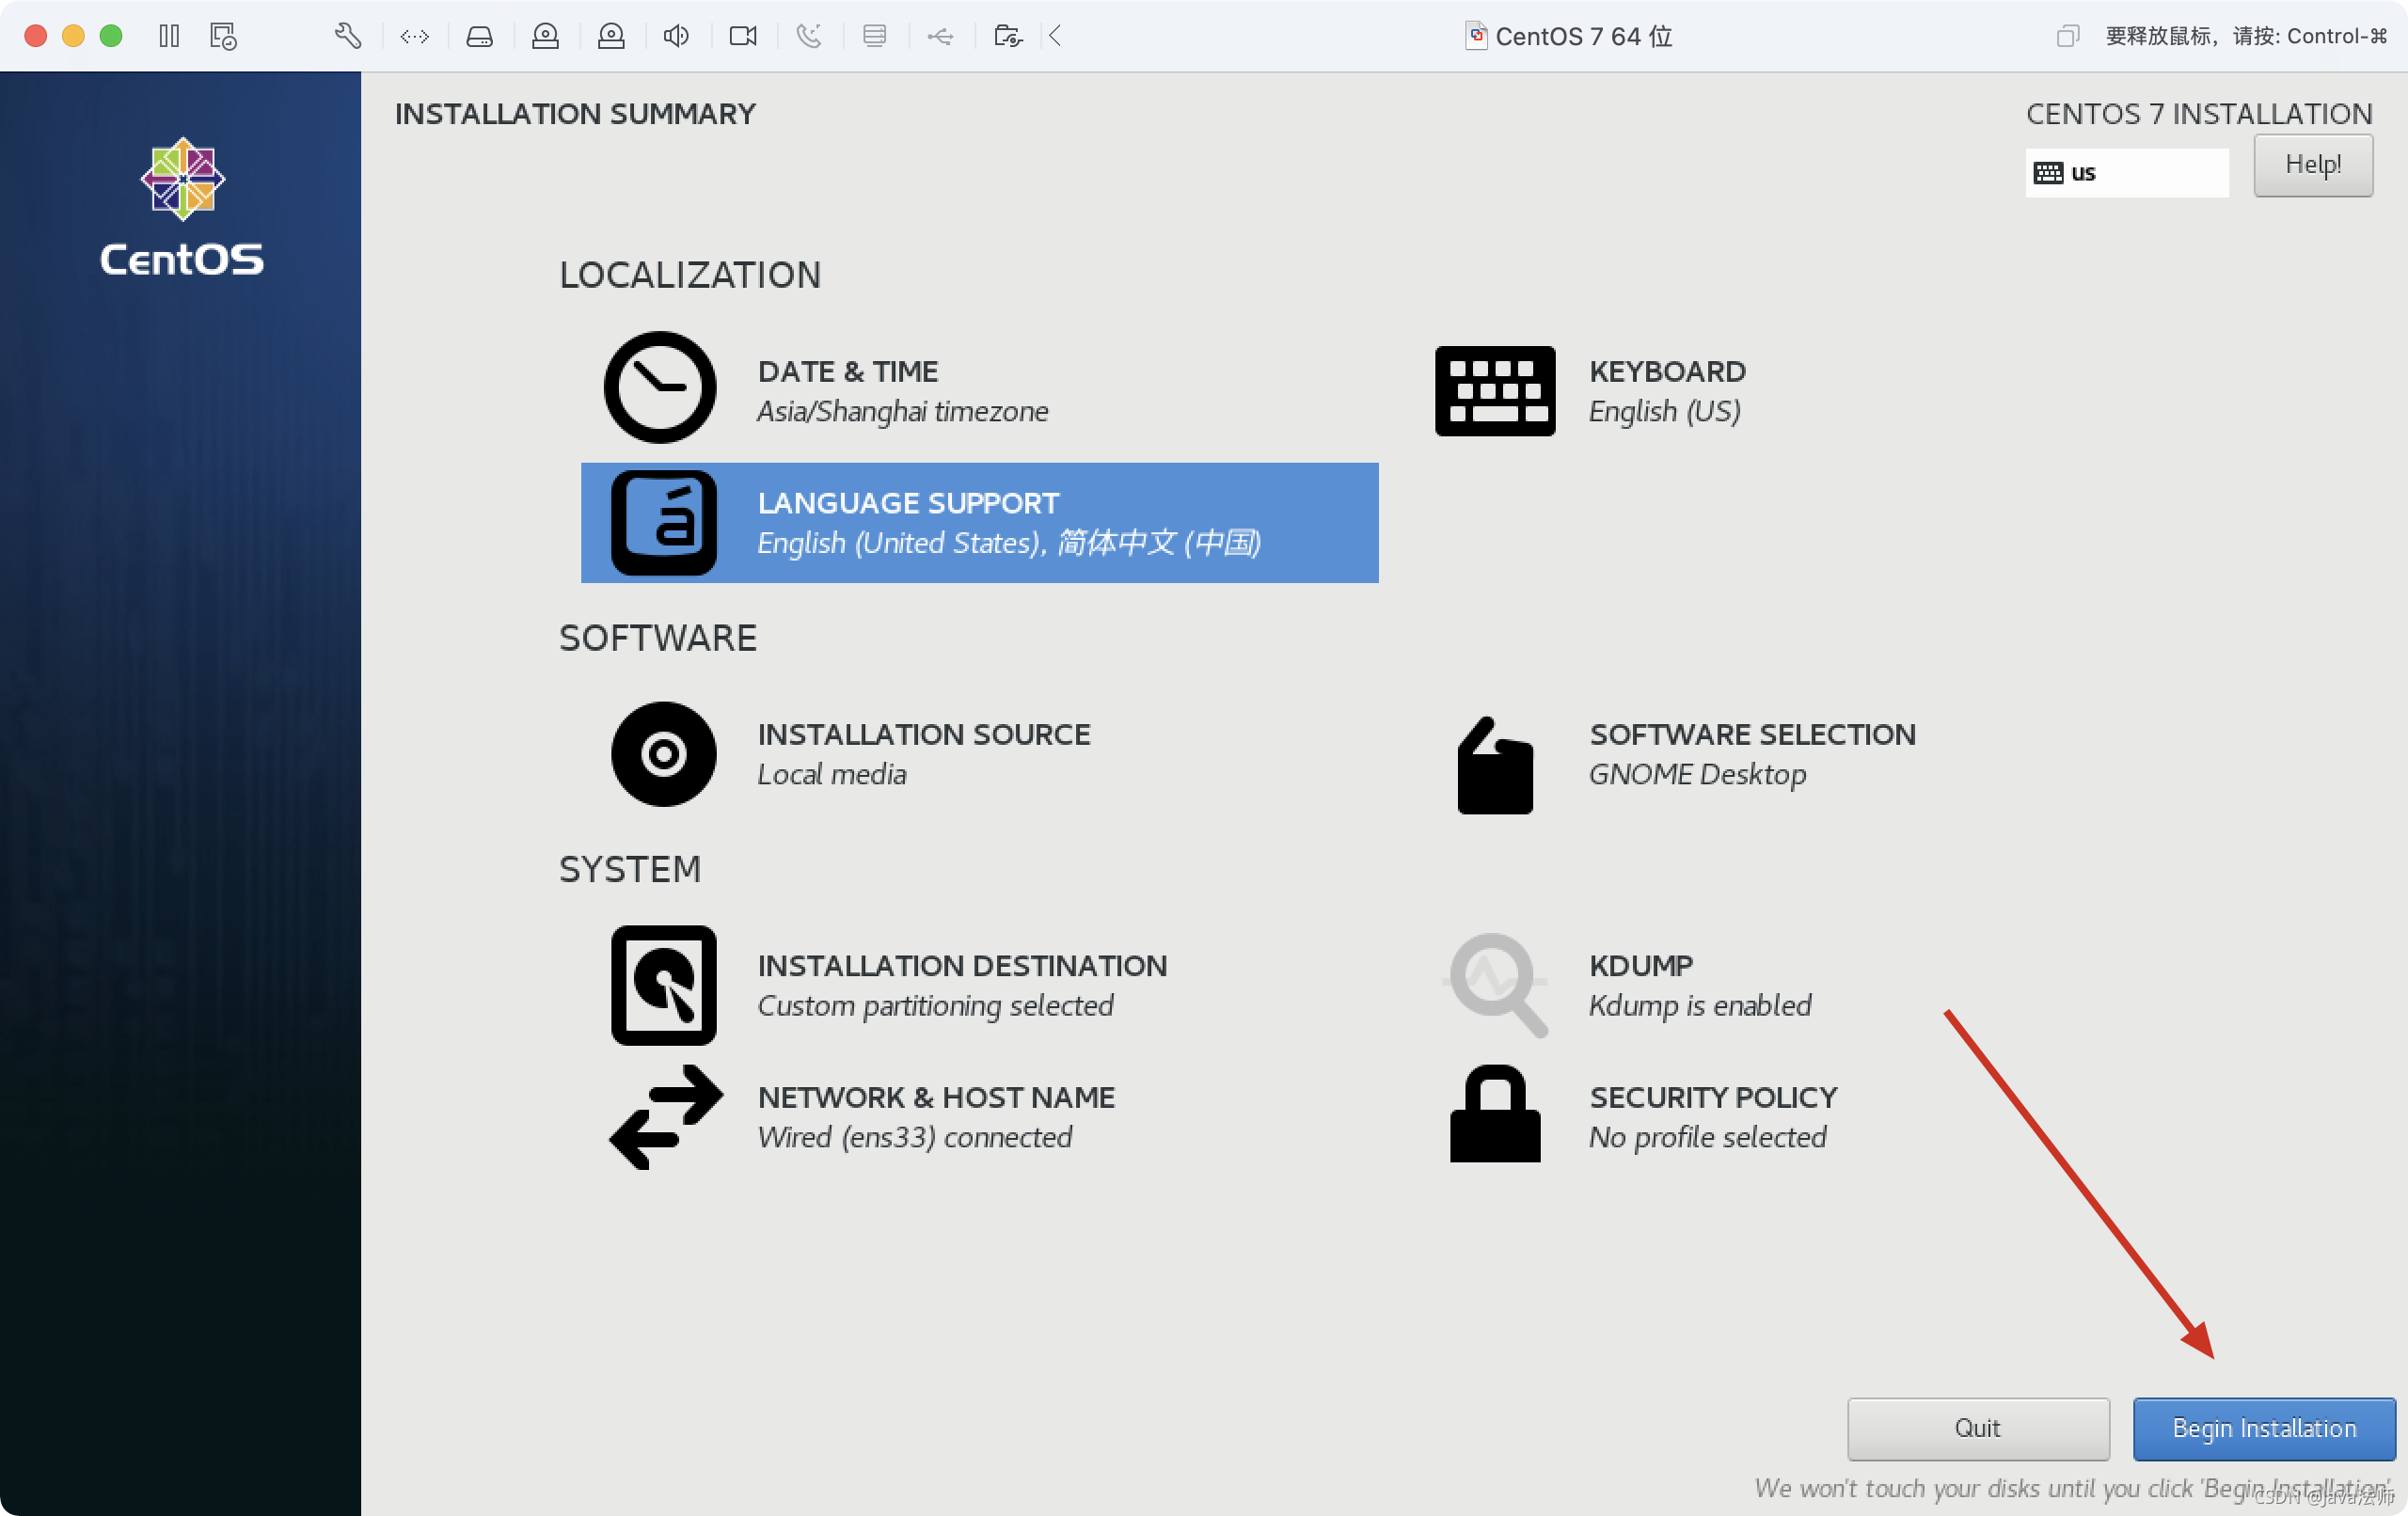Click the red close window button

(x=36, y=36)
